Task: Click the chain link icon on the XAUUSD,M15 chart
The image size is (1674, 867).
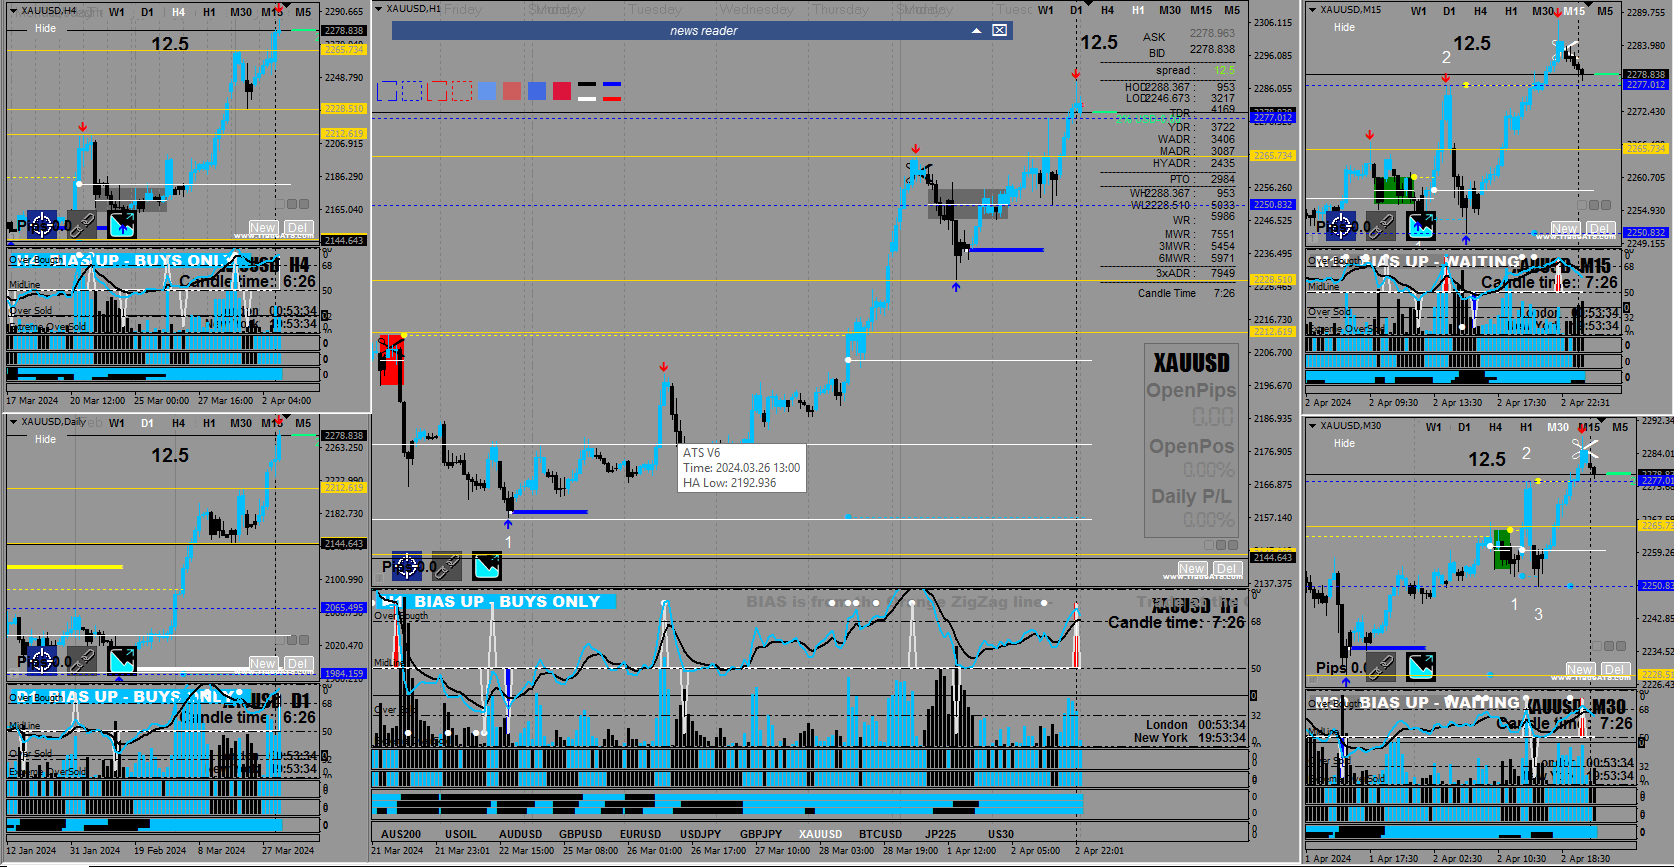Action: click(x=1380, y=225)
